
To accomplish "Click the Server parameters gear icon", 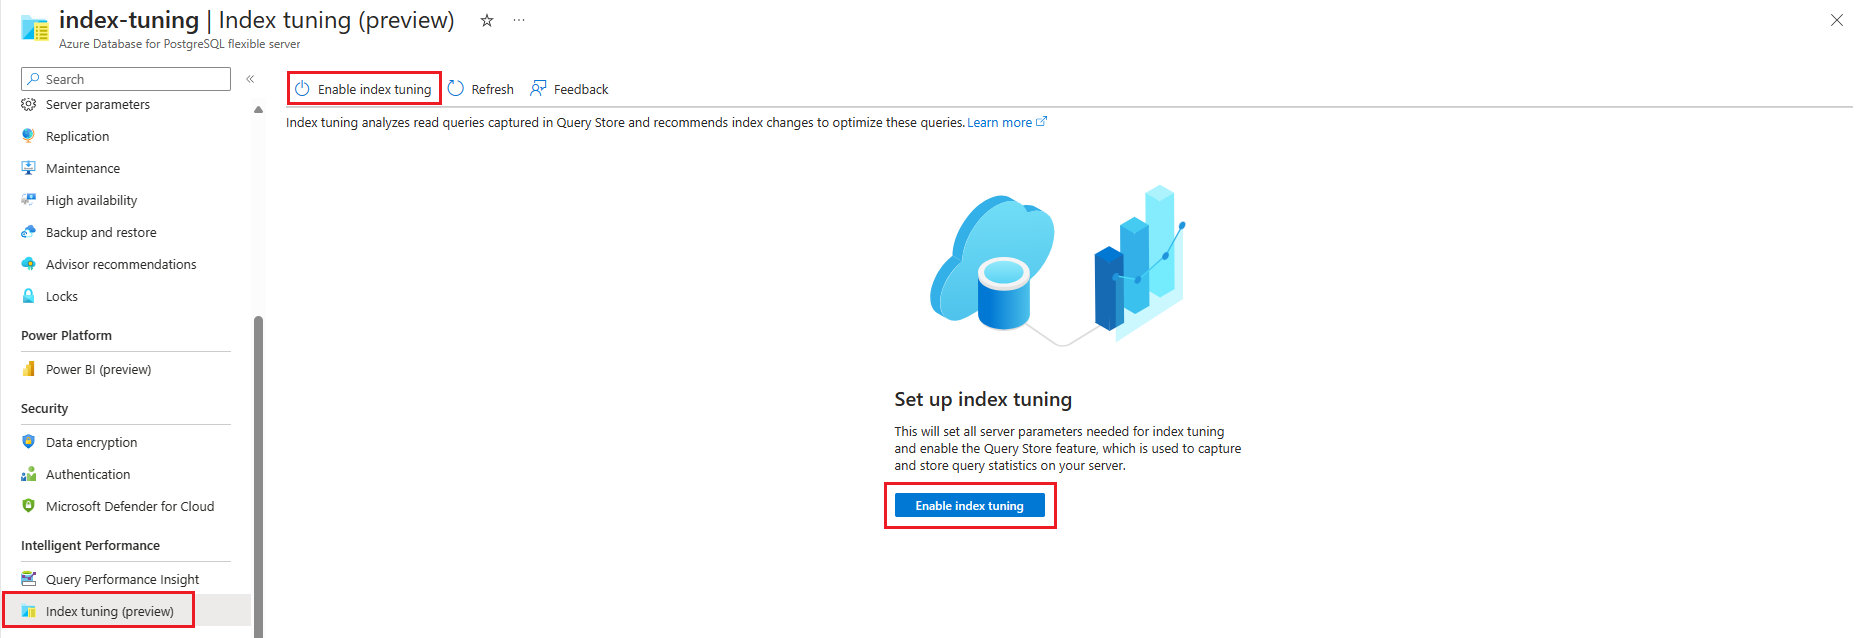I will click(29, 104).
